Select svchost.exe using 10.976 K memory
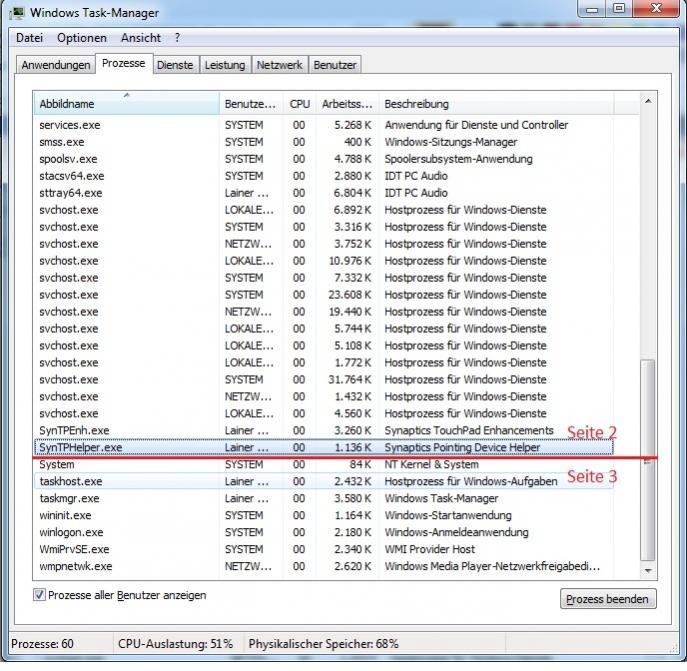This screenshot has height=671, width=687. [x=323, y=261]
